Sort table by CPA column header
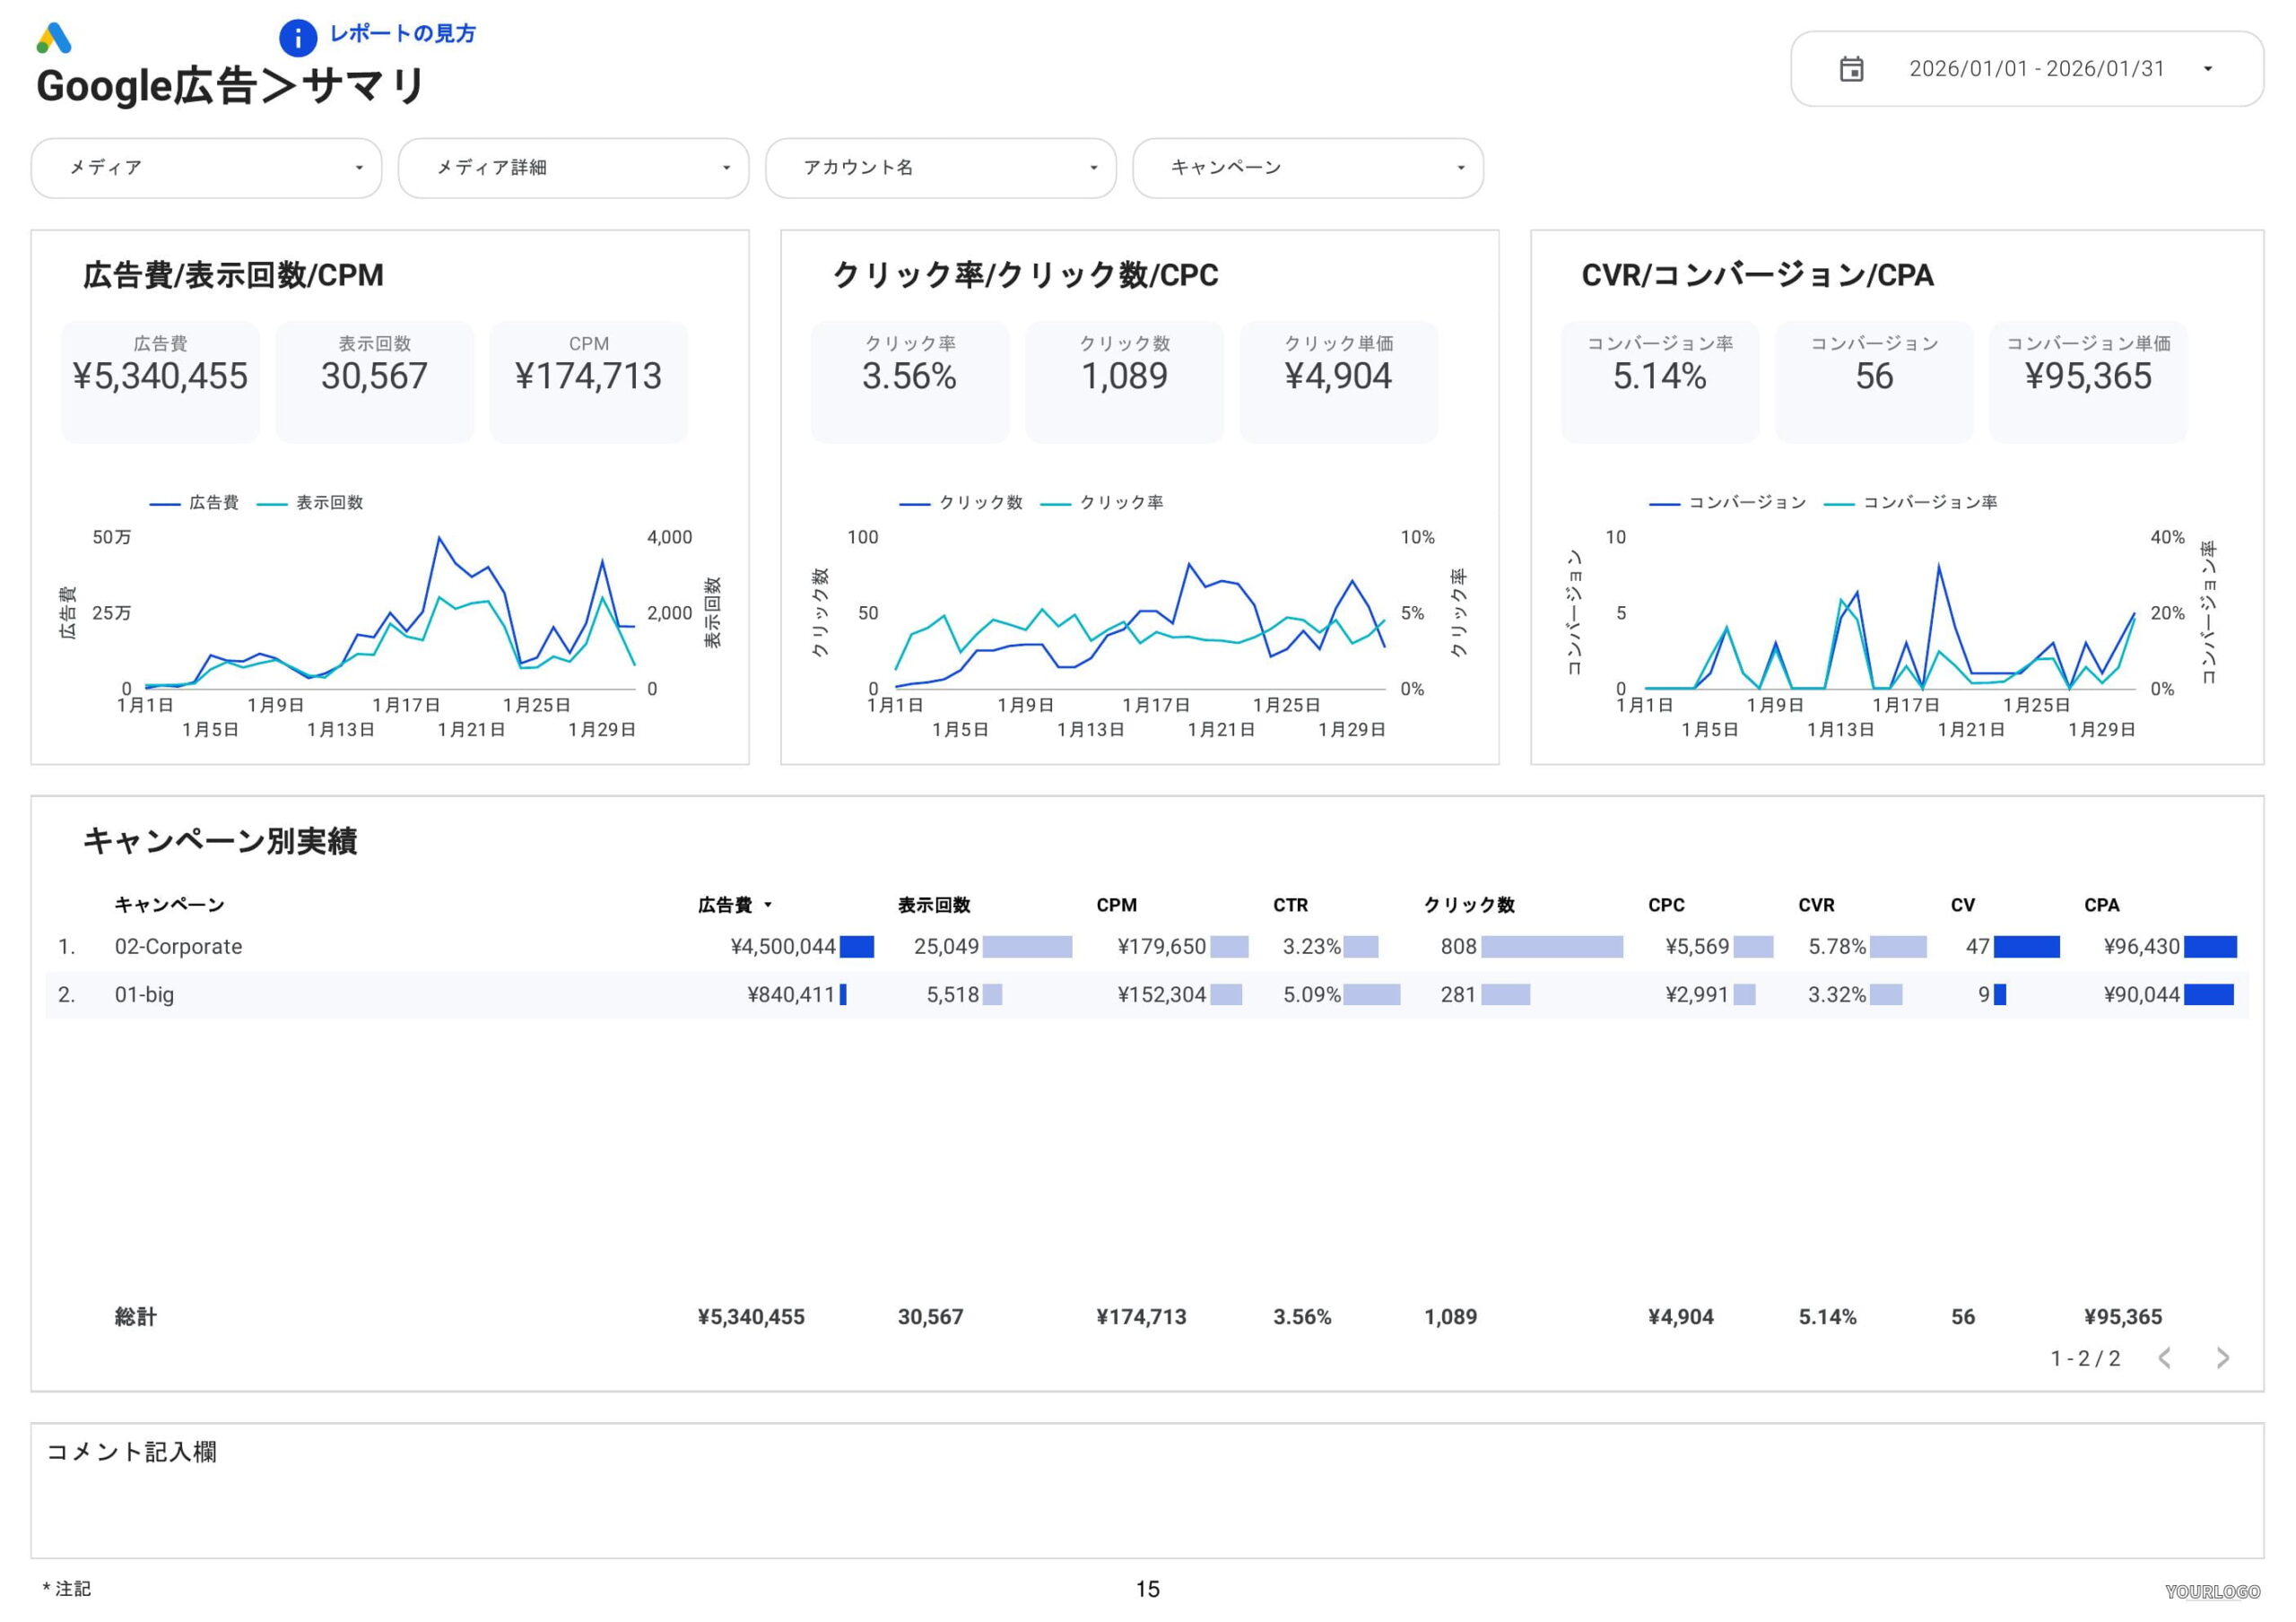 pyautogui.click(x=2101, y=905)
